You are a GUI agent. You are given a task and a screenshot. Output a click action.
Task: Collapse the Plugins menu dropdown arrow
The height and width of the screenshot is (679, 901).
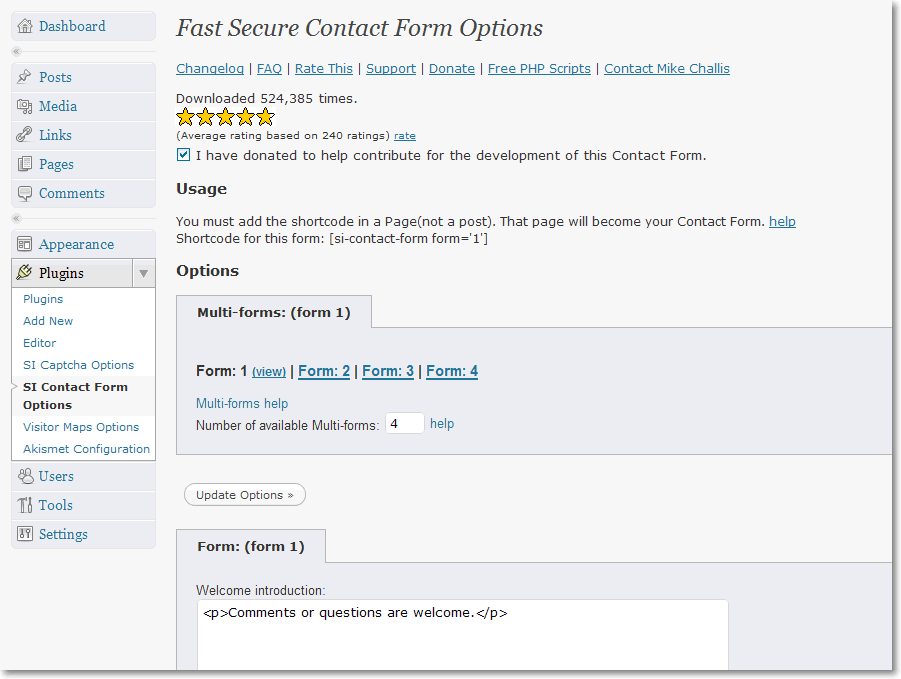143,273
